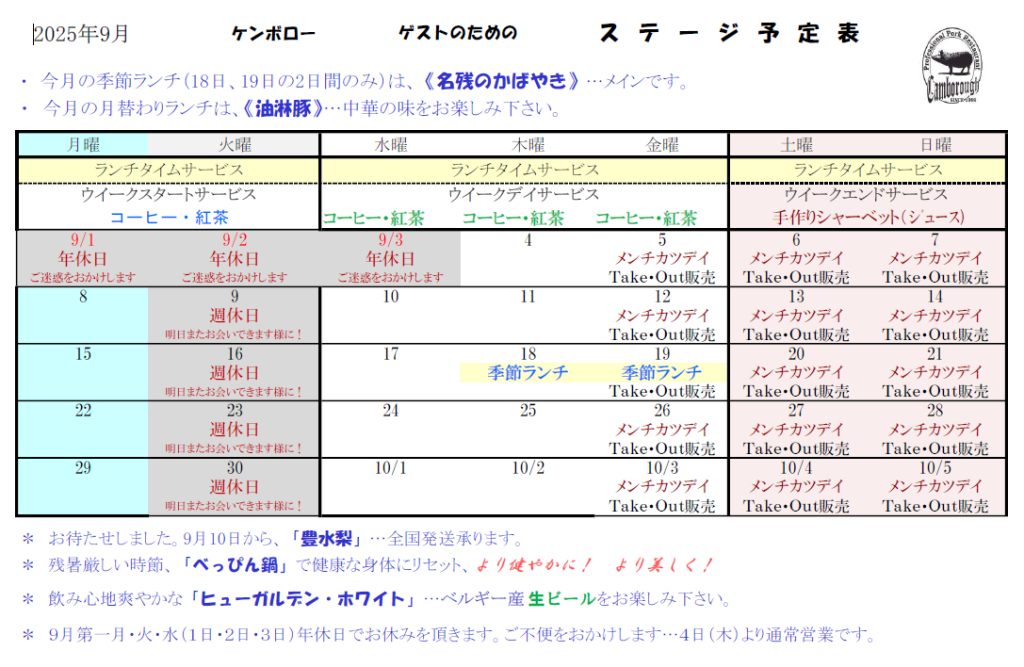Click the '火曜' column header

click(x=234, y=144)
